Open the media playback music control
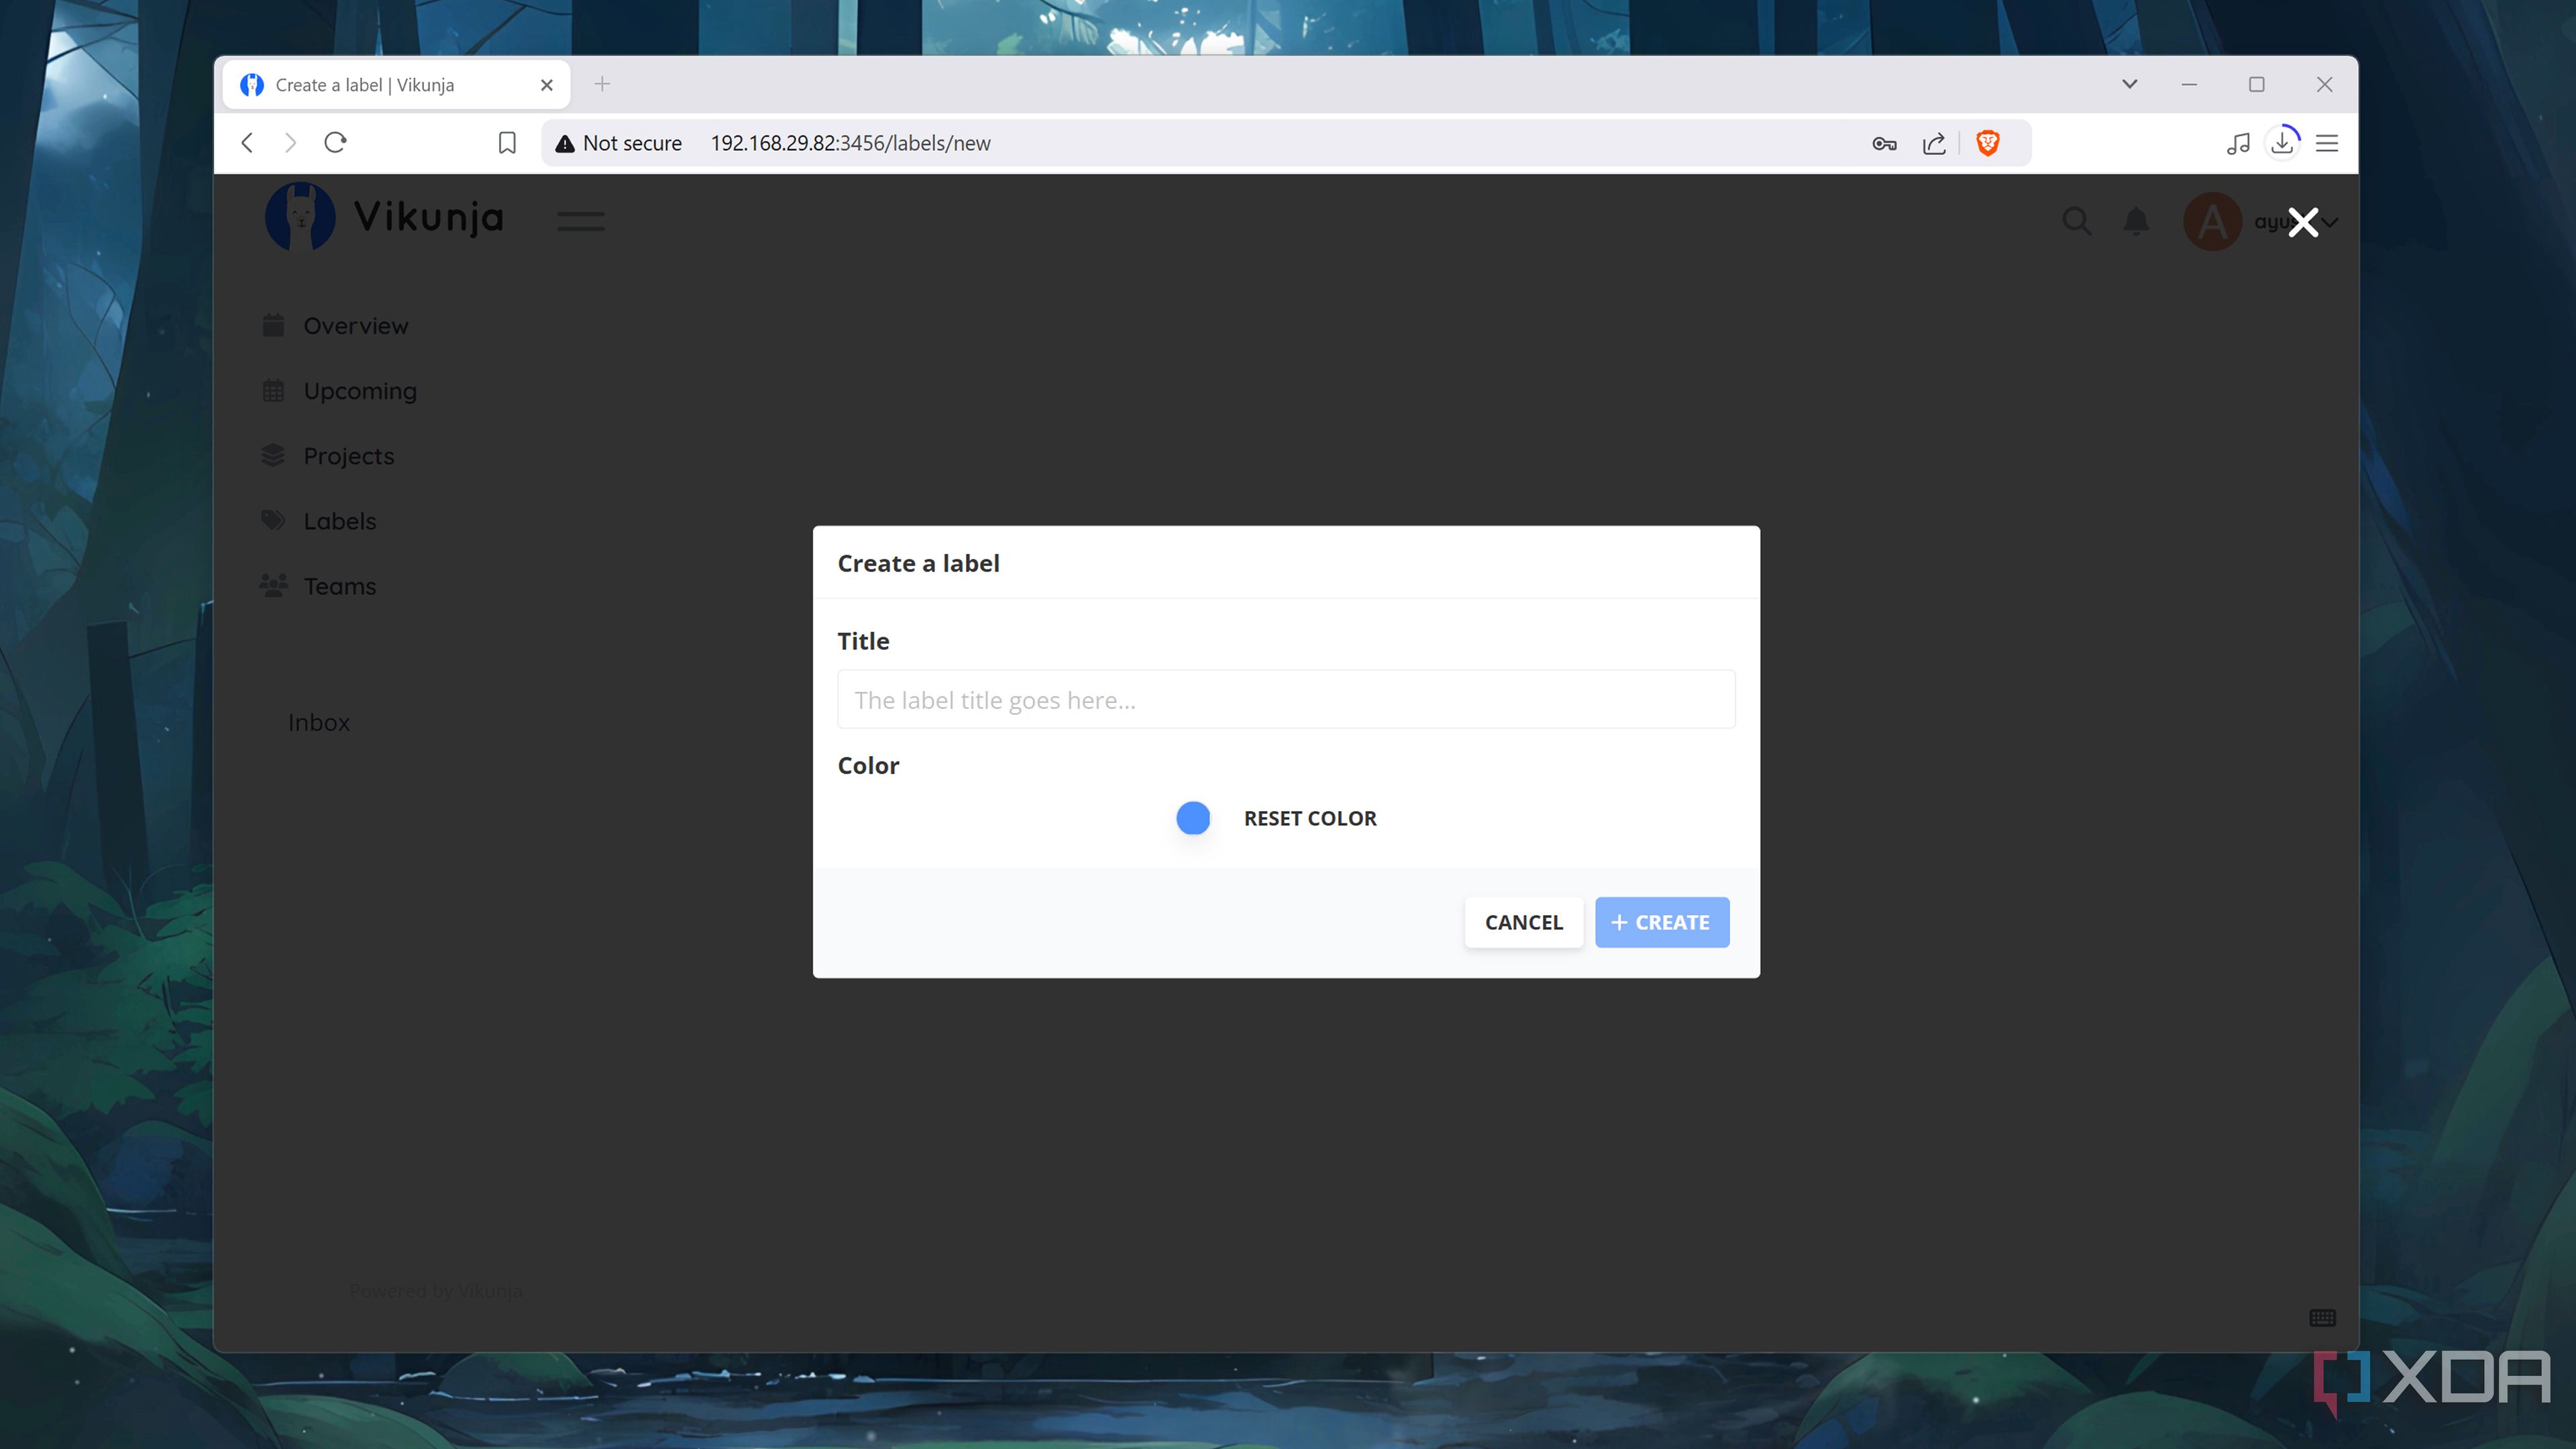 point(2238,143)
